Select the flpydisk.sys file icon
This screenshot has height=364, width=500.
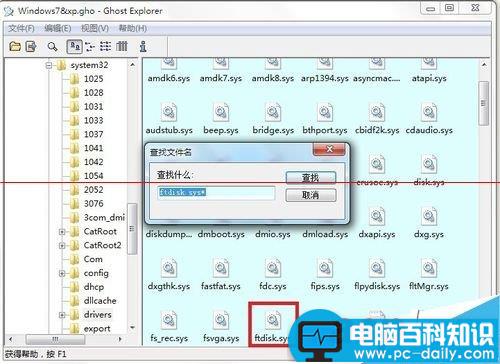point(377,268)
